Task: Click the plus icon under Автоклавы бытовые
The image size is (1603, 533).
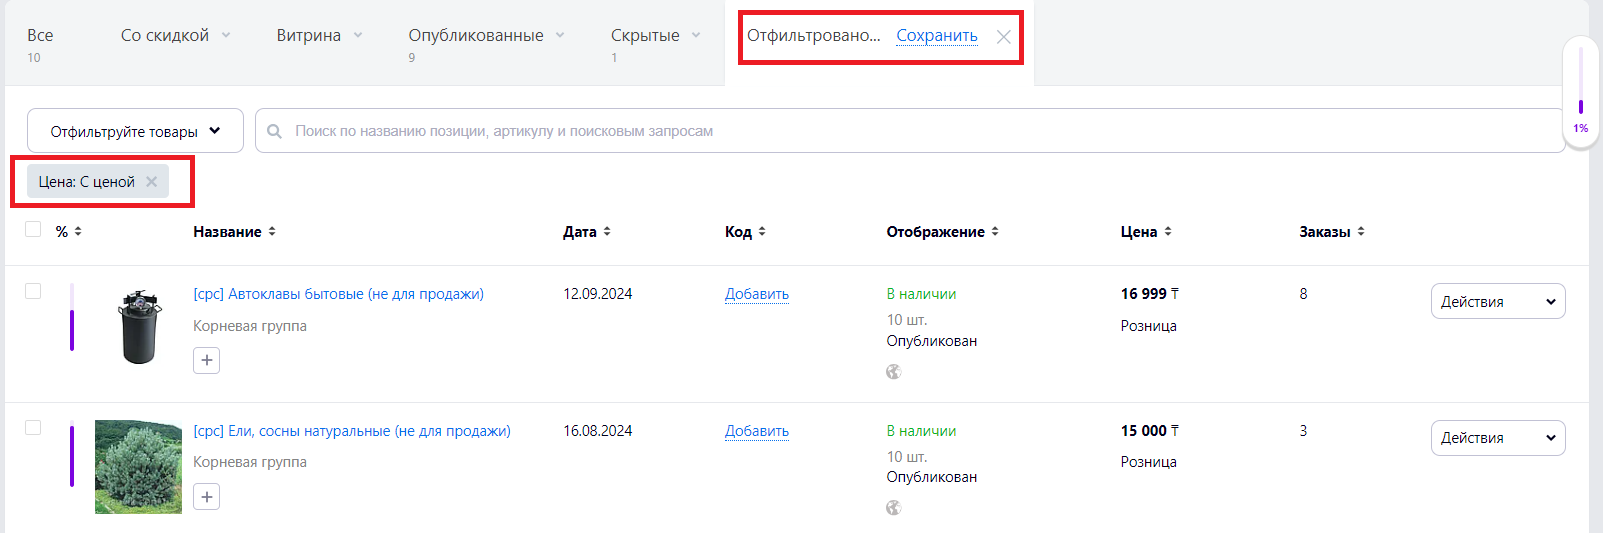Action: pyautogui.click(x=206, y=360)
